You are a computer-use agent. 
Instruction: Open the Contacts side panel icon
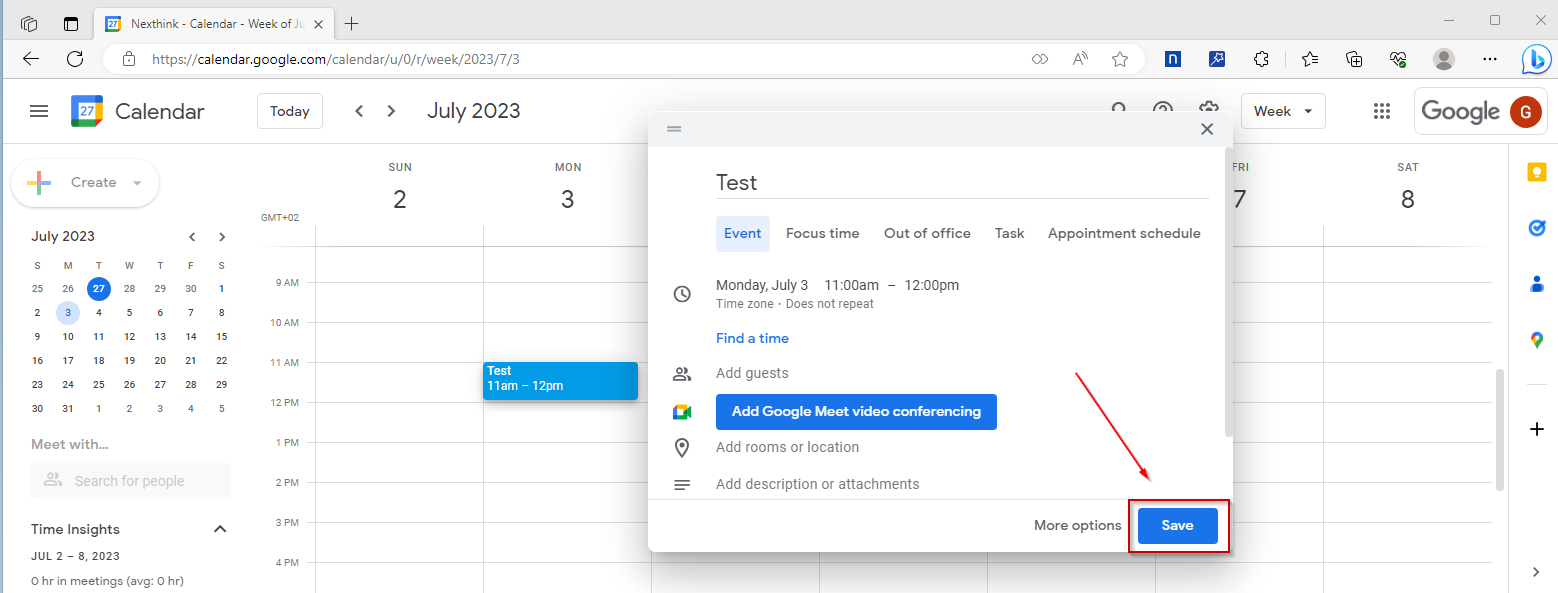(1537, 285)
